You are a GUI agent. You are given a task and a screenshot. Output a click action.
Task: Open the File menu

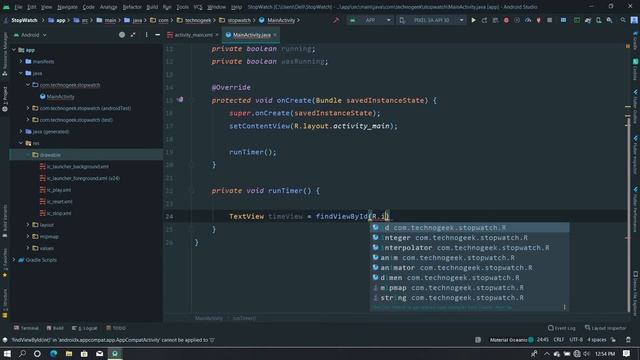18,7
